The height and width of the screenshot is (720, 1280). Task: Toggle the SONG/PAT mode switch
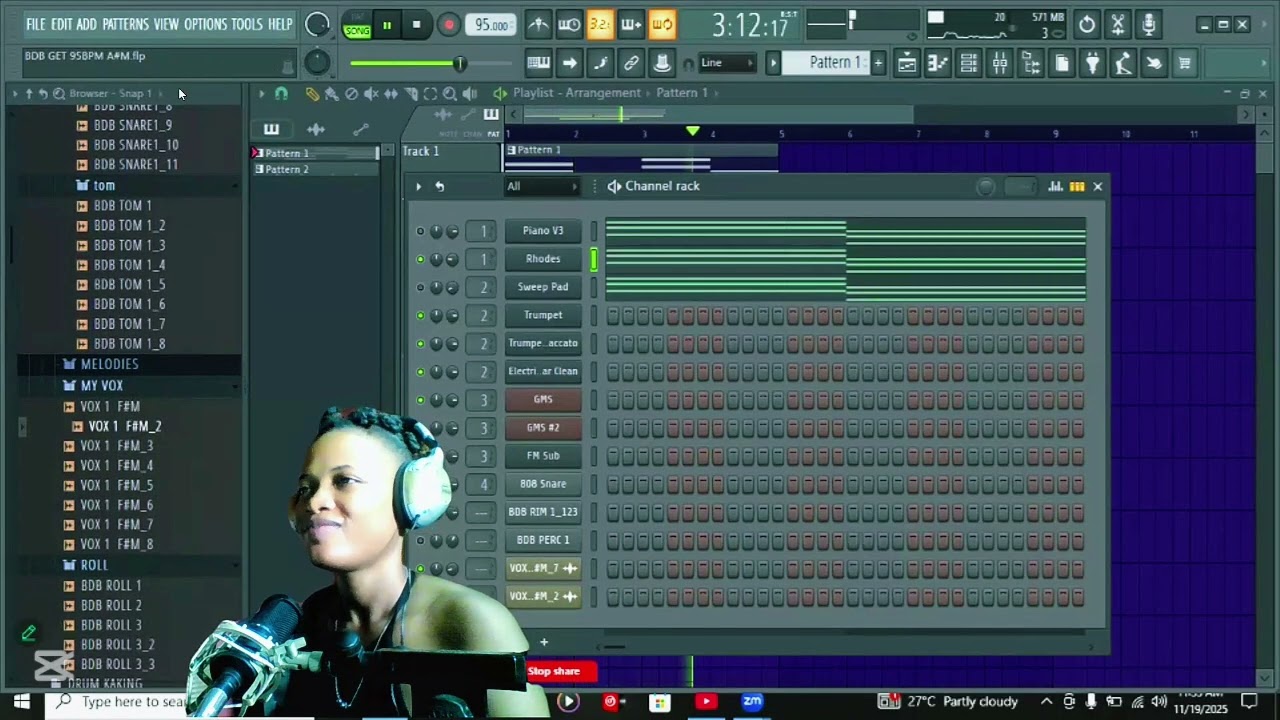(357, 26)
